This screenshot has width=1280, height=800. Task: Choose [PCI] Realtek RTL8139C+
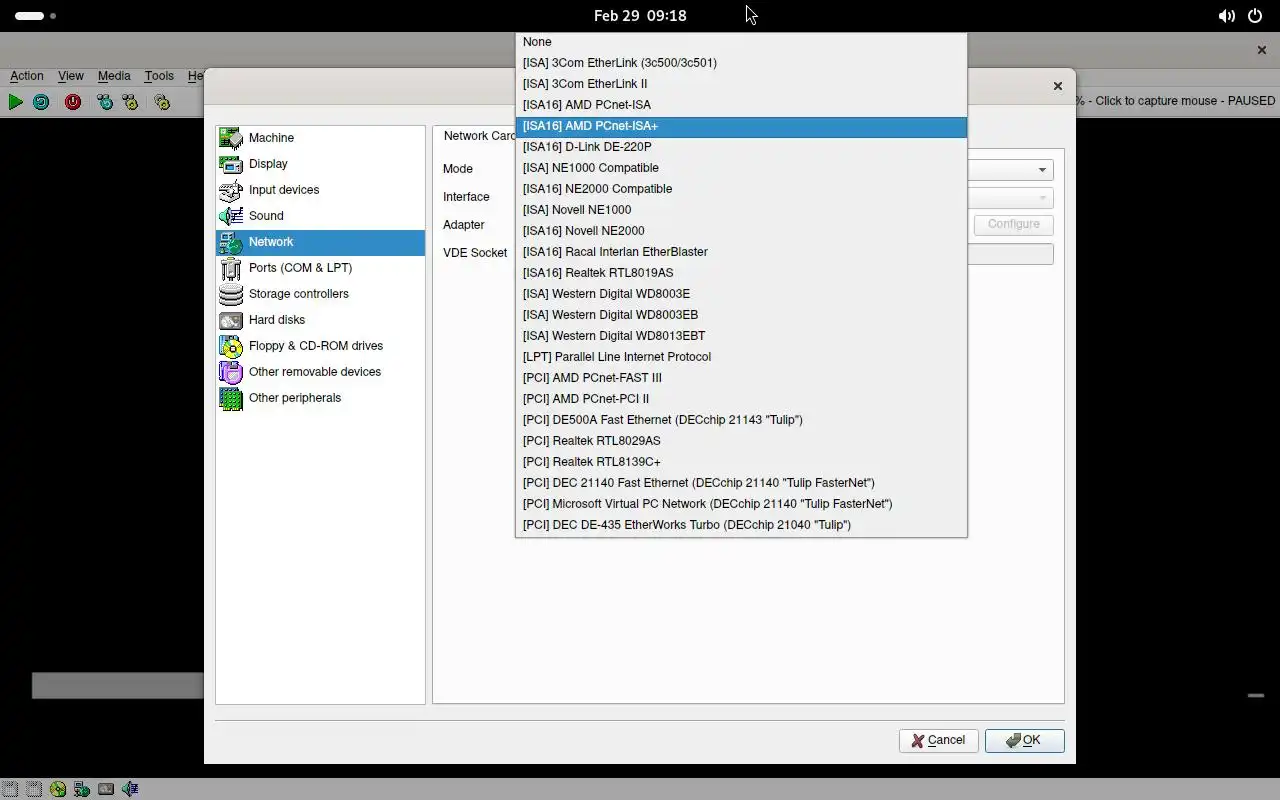click(x=741, y=462)
